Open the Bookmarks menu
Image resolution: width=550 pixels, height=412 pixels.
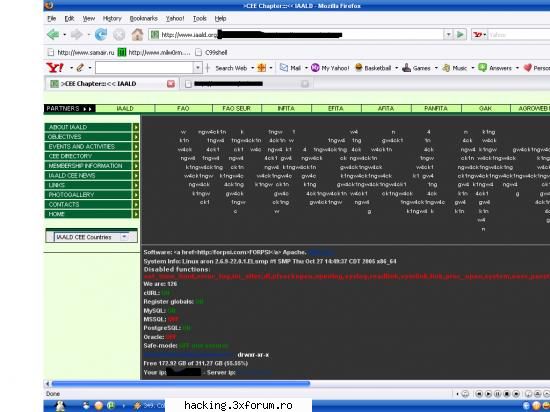143,19
